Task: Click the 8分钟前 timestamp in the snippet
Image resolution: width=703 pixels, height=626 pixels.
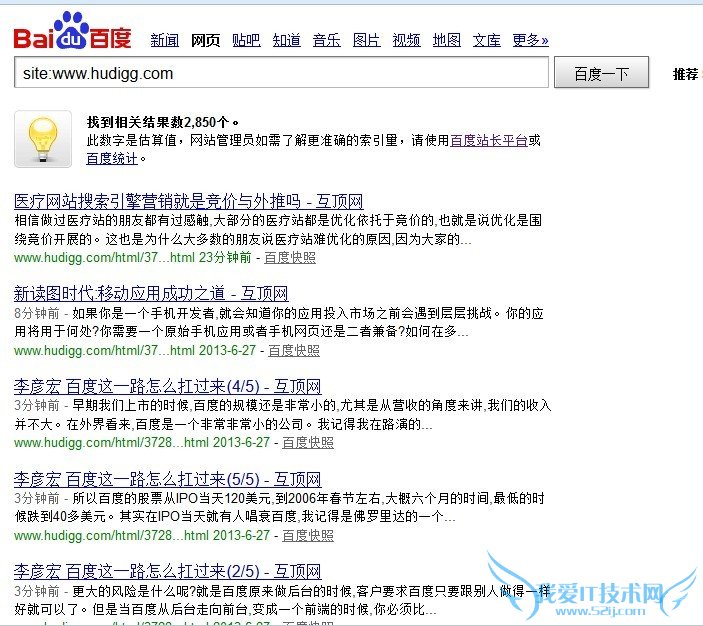Action: (x=36, y=313)
